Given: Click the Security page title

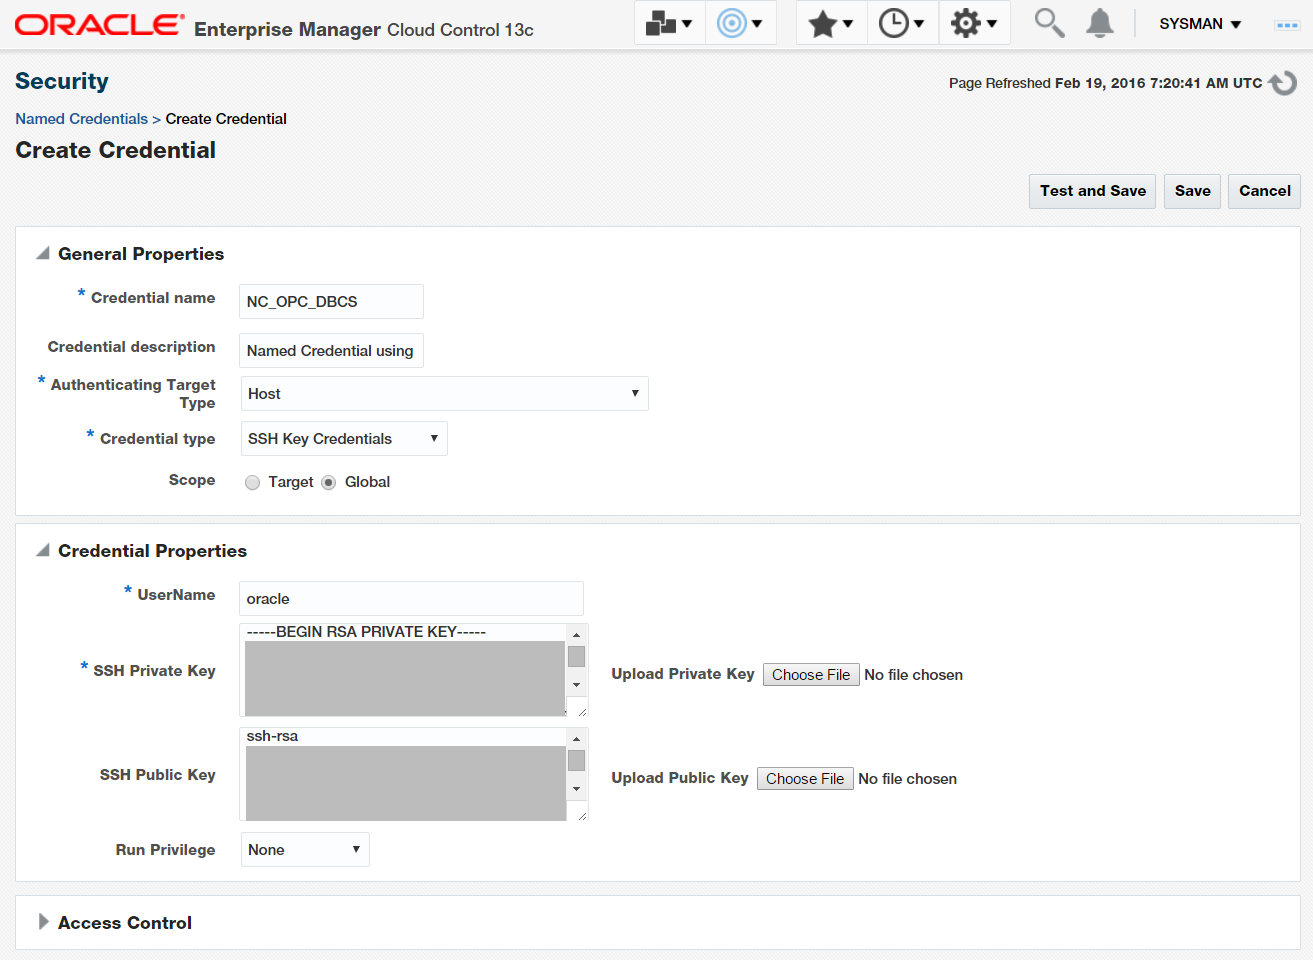Looking at the screenshot, I should (x=62, y=81).
